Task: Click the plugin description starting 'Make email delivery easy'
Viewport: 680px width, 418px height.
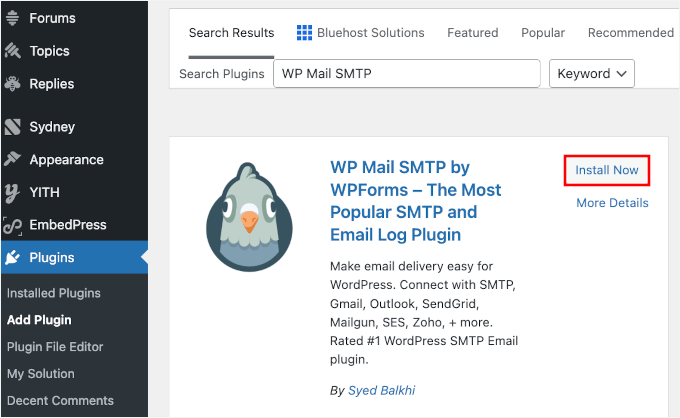Action: tap(424, 313)
